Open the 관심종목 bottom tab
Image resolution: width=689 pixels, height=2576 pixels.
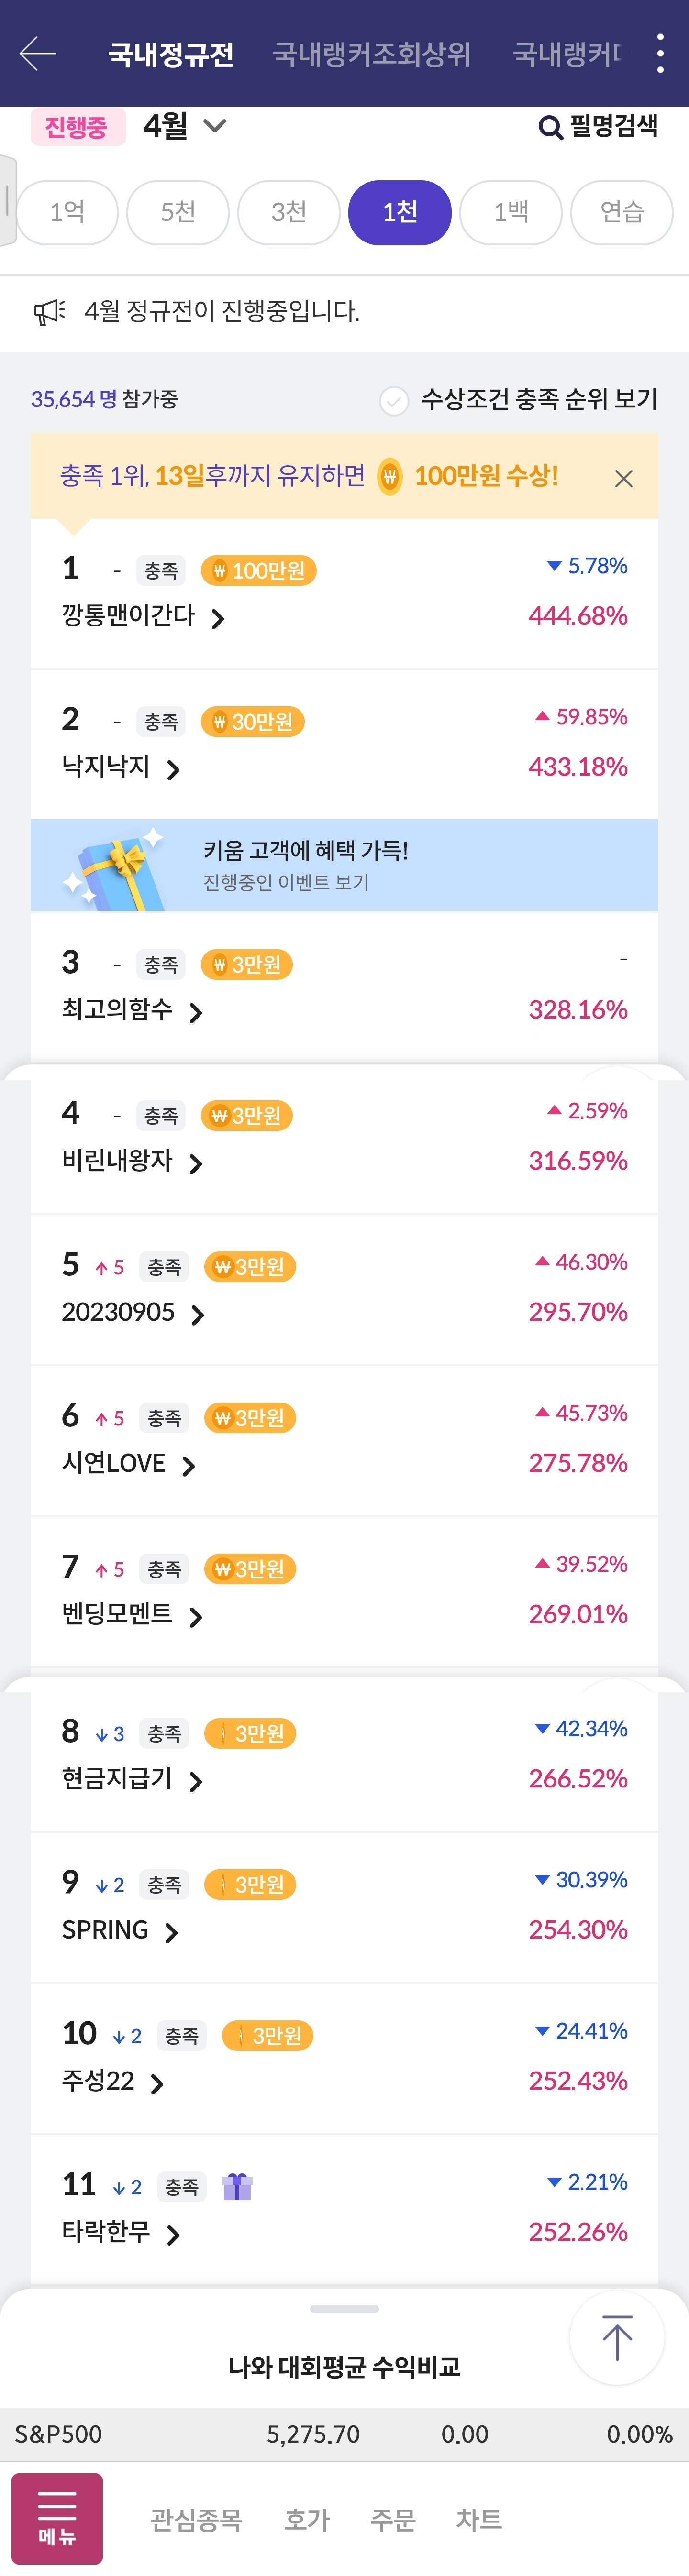(x=196, y=2519)
